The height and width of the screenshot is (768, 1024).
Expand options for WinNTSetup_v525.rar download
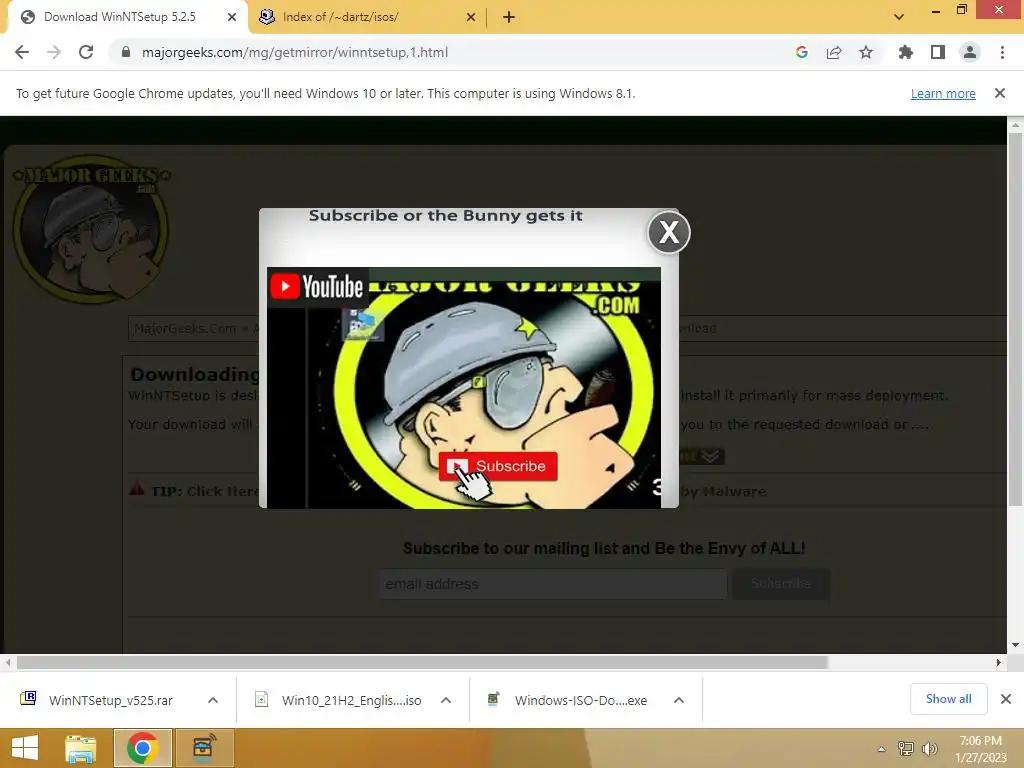pos(213,700)
